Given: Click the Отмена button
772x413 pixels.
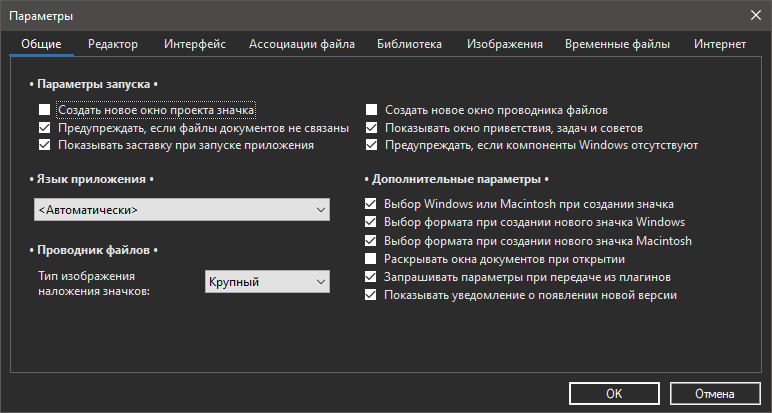Looking at the screenshot, I should click(x=715, y=394).
